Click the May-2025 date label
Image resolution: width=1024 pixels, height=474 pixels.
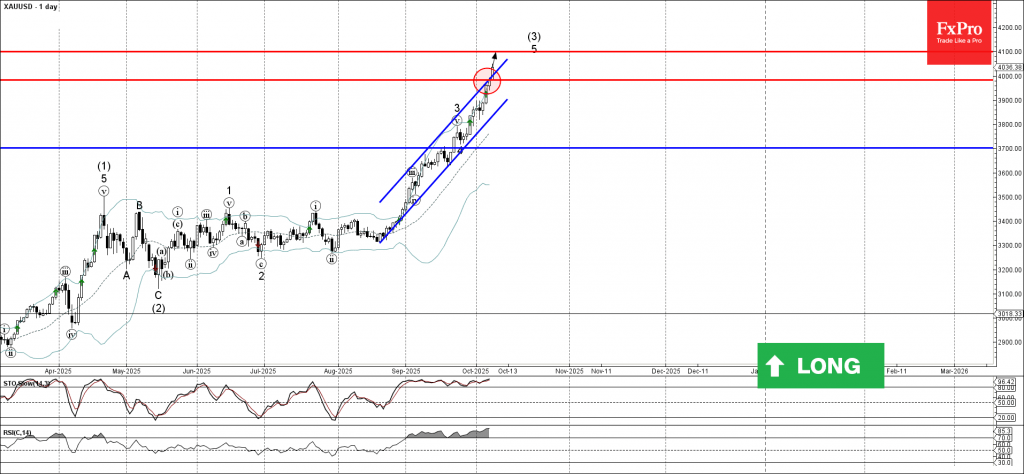[127, 371]
